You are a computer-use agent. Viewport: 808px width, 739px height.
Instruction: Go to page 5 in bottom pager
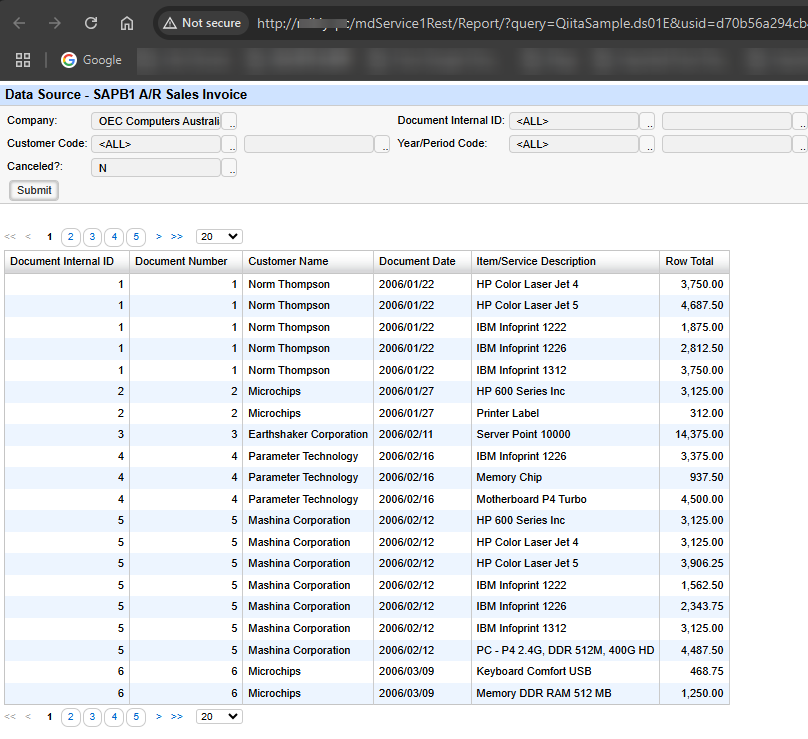[136, 717]
